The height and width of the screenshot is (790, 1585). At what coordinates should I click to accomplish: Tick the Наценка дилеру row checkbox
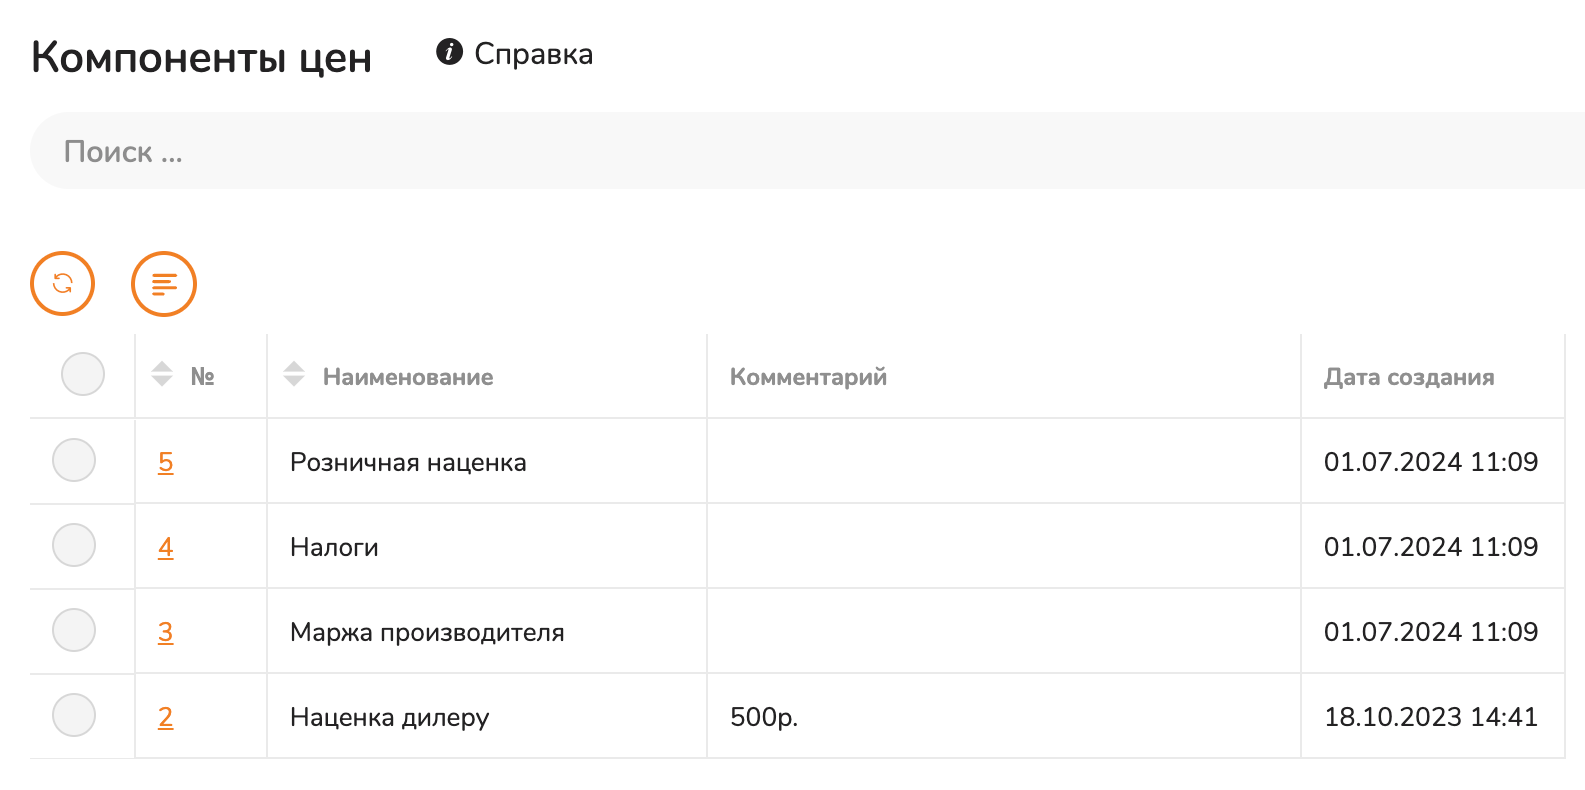point(74,715)
